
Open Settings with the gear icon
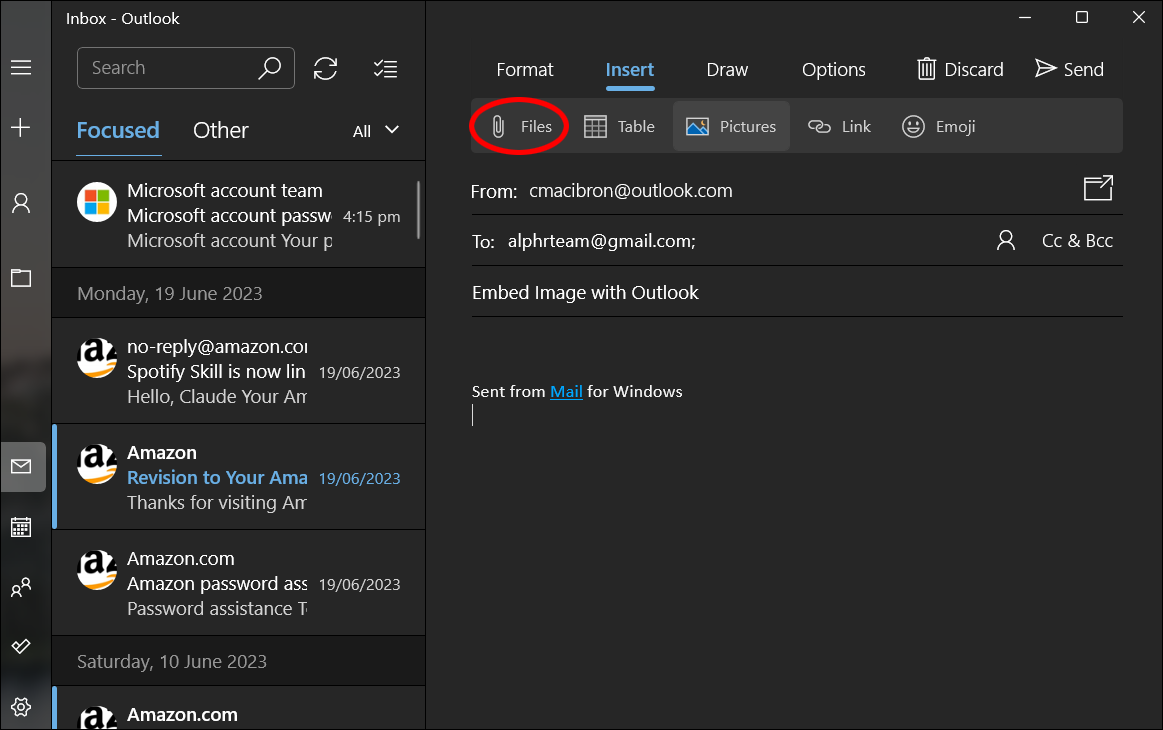[21, 707]
